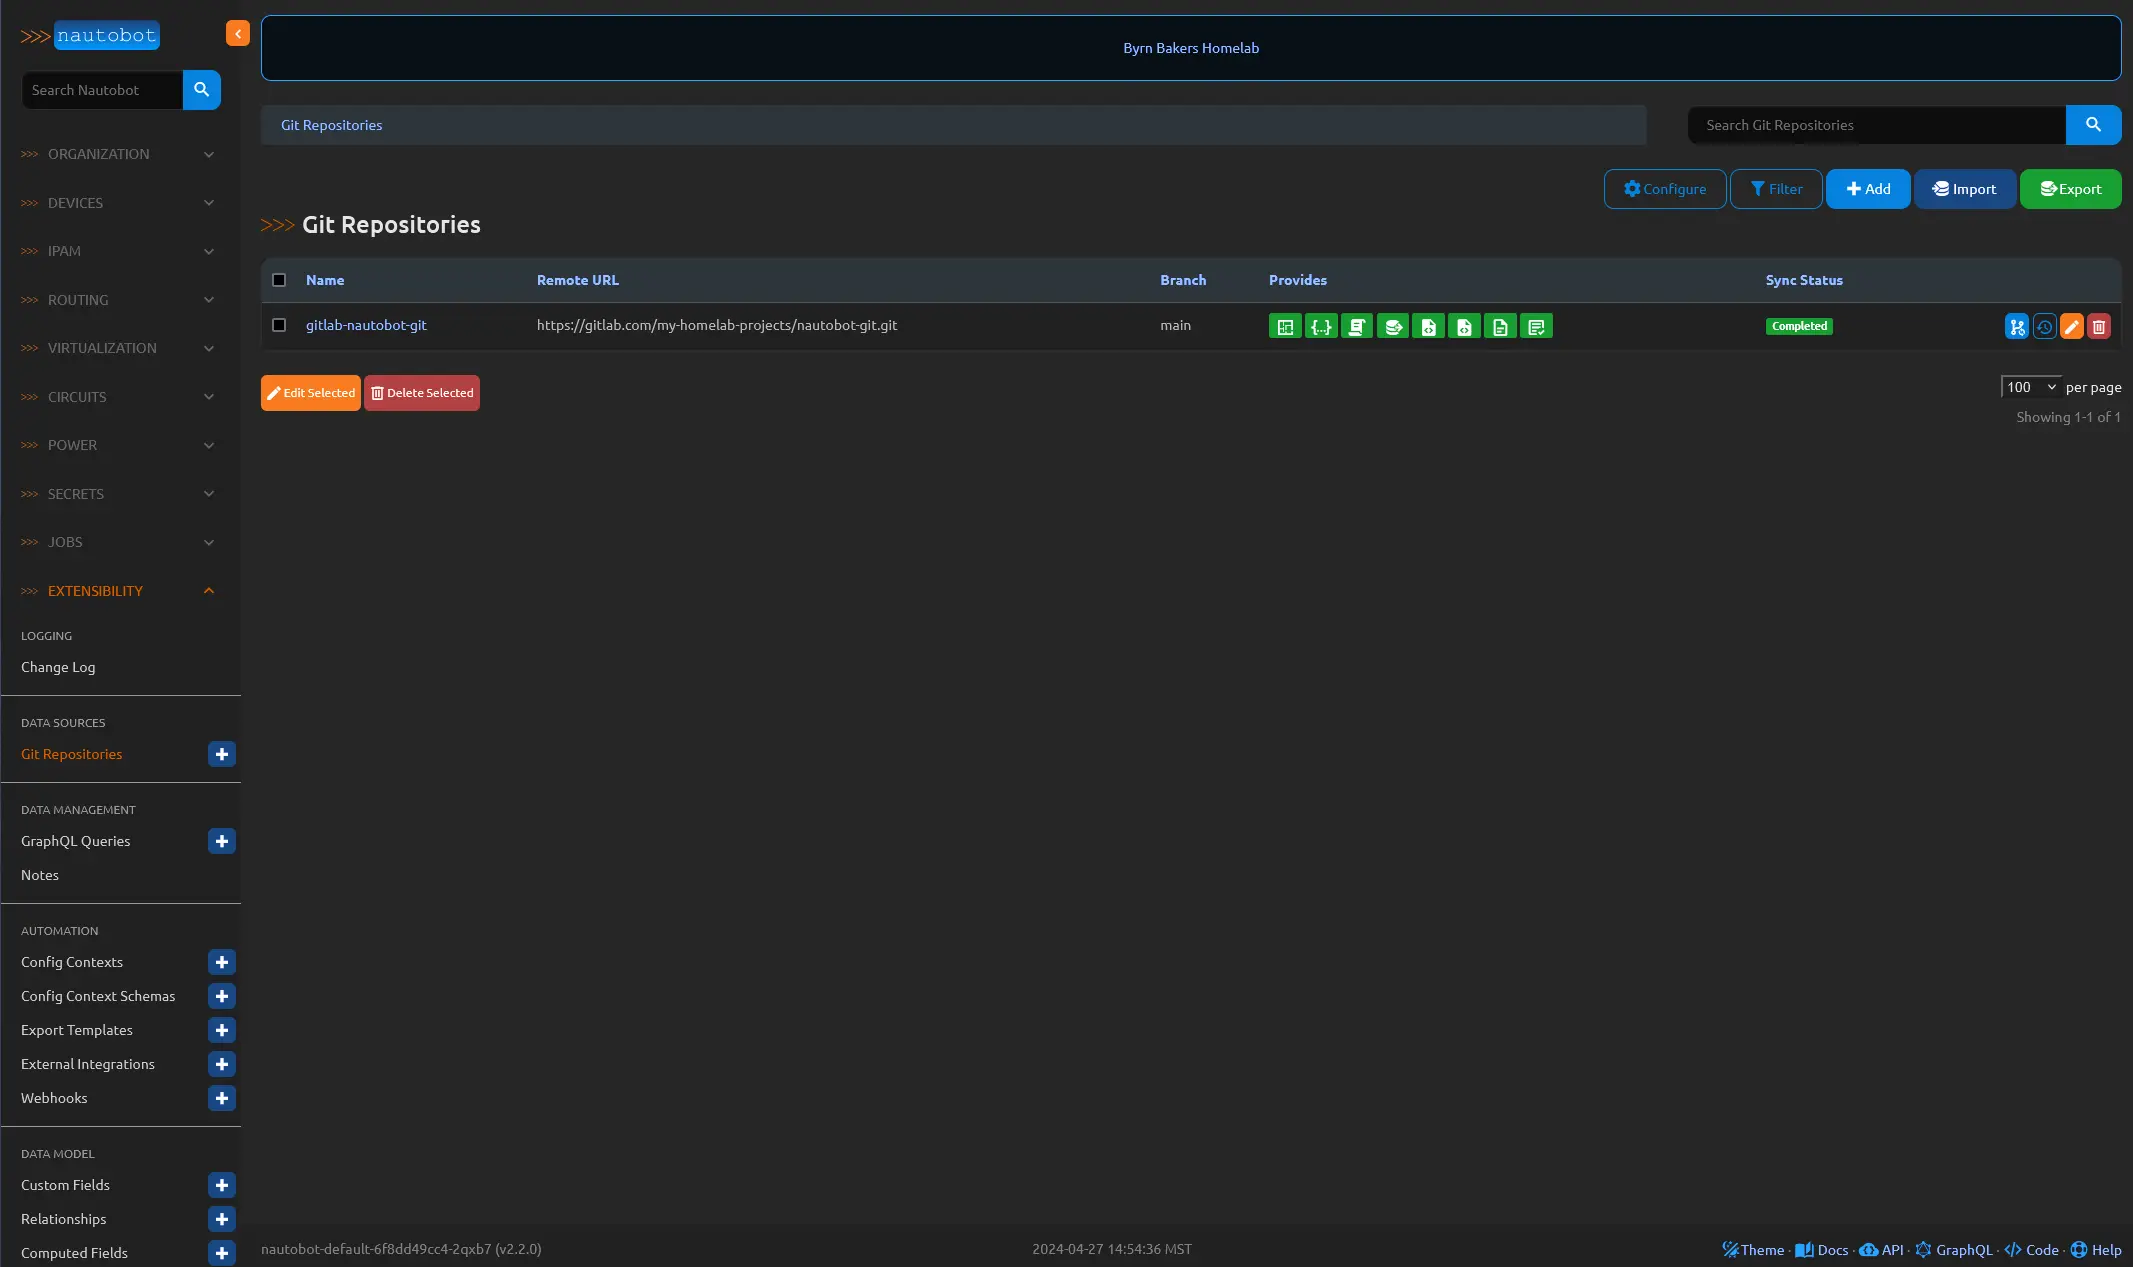Open the 100 per page dropdown
The image size is (2133, 1267).
pyautogui.click(x=2030, y=387)
